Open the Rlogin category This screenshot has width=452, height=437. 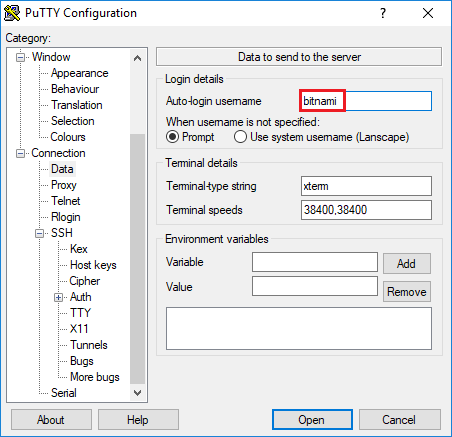(x=66, y=217)
